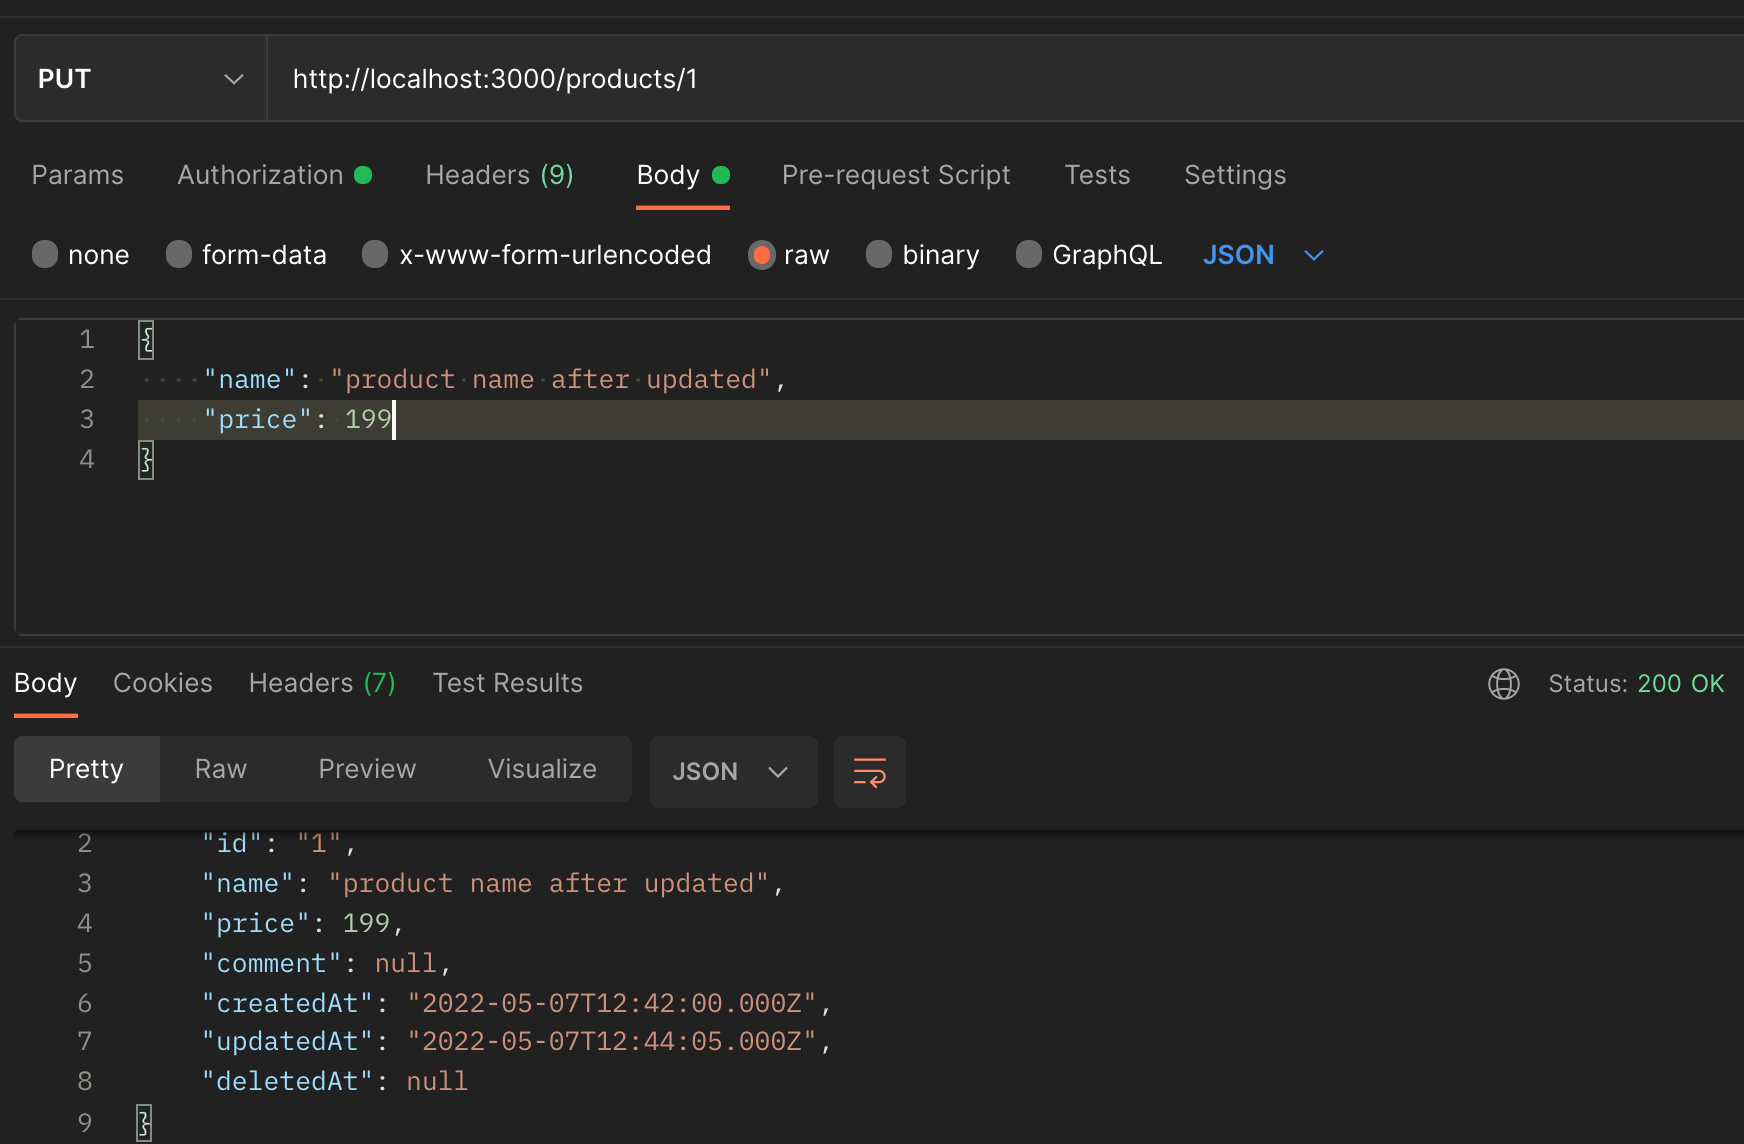
Task: Select the response Body tab
Action: 46,683
